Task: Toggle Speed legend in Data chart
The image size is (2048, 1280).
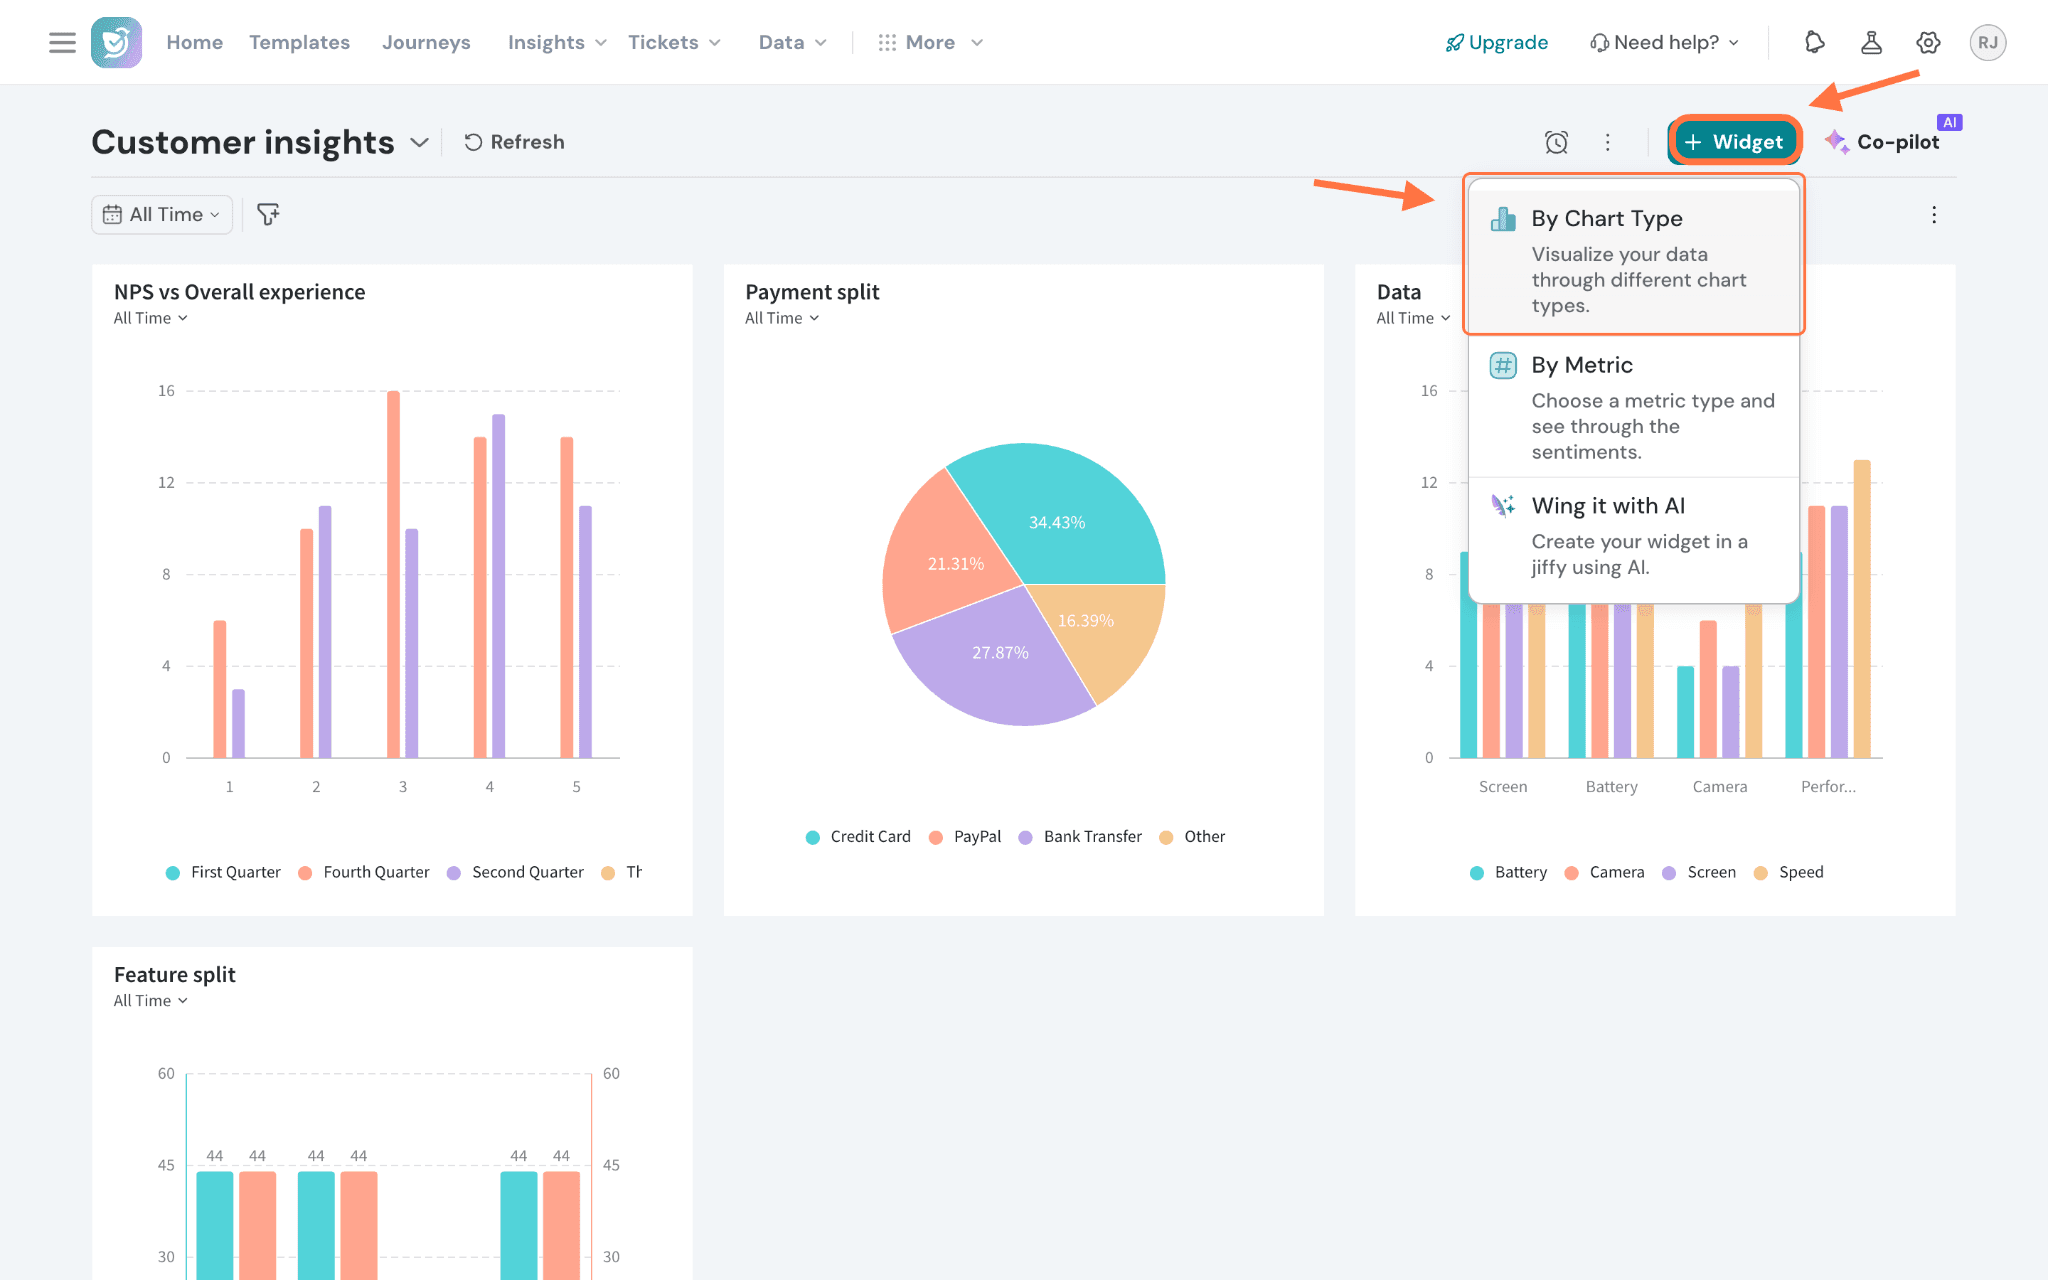Action: pos(1789,872)
